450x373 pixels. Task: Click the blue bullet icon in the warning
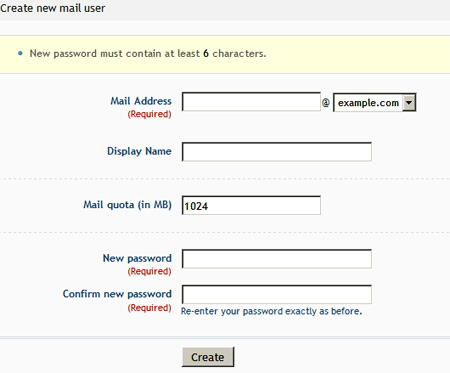point(20,53)
